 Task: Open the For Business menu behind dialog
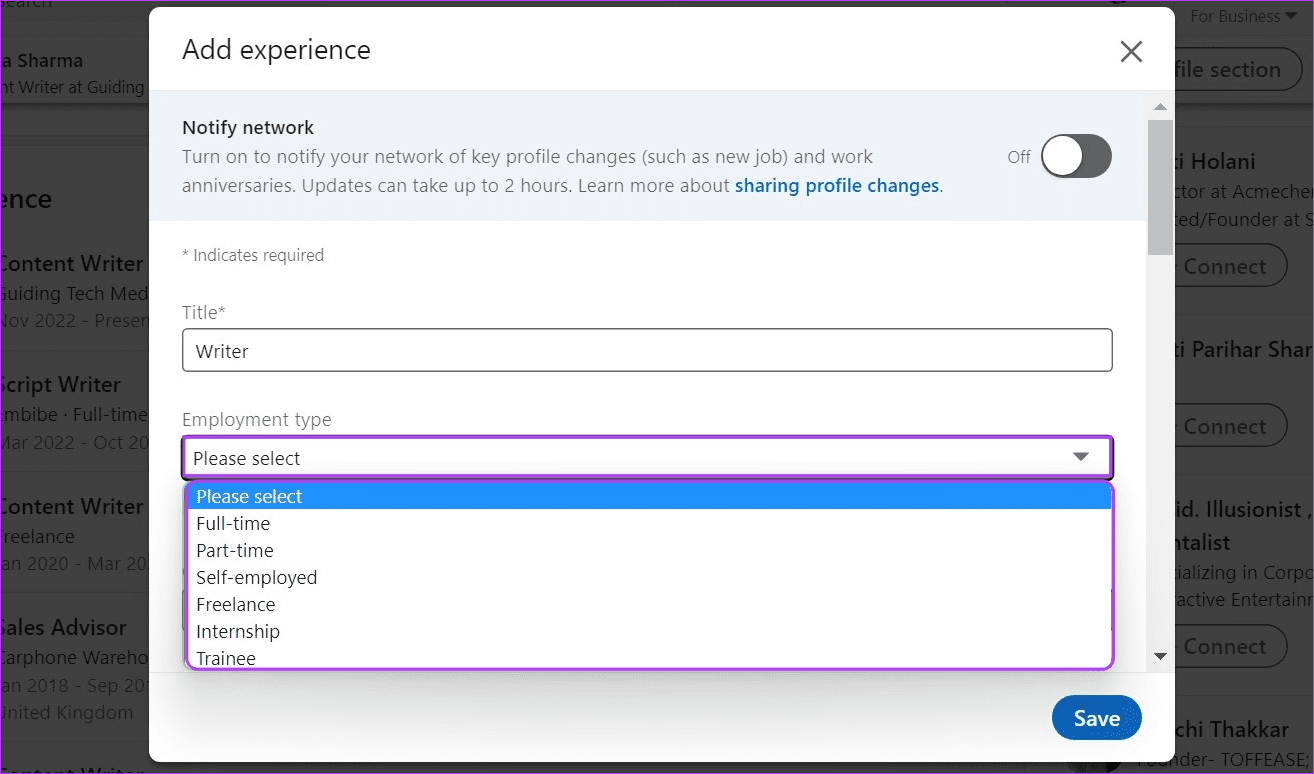pos(1243,16)
